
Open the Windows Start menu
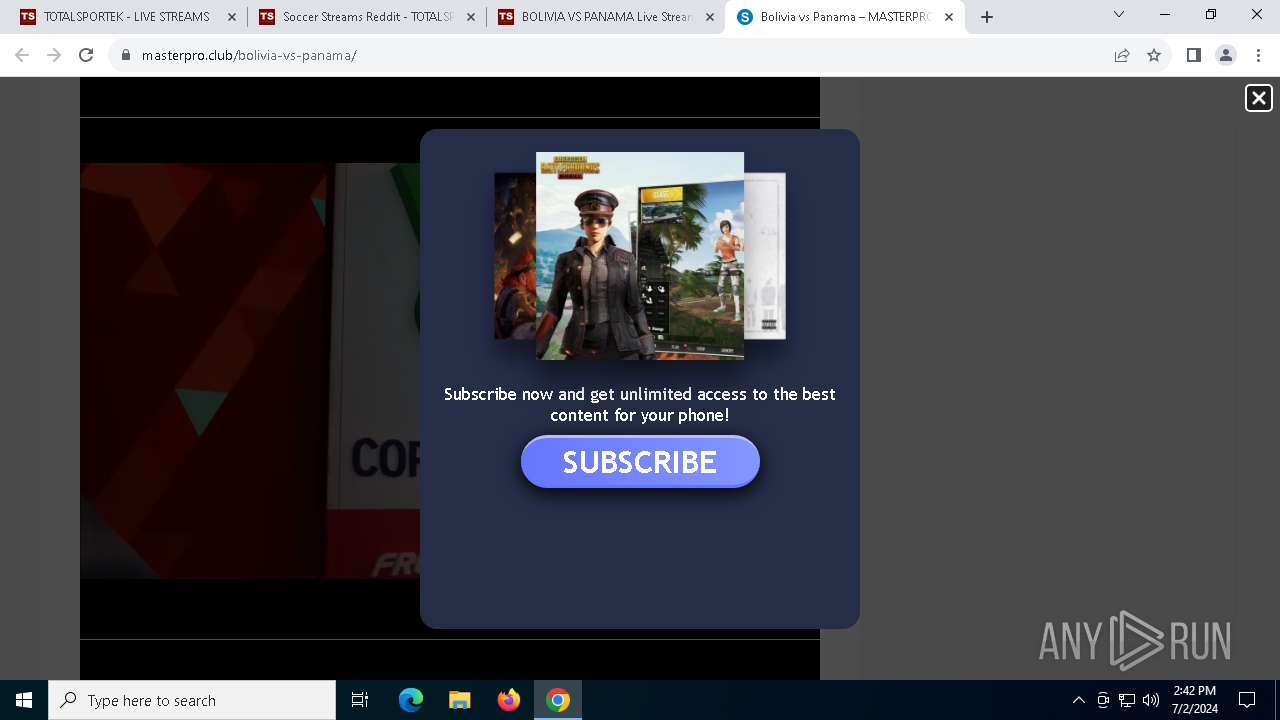click(x=24, y=700)
